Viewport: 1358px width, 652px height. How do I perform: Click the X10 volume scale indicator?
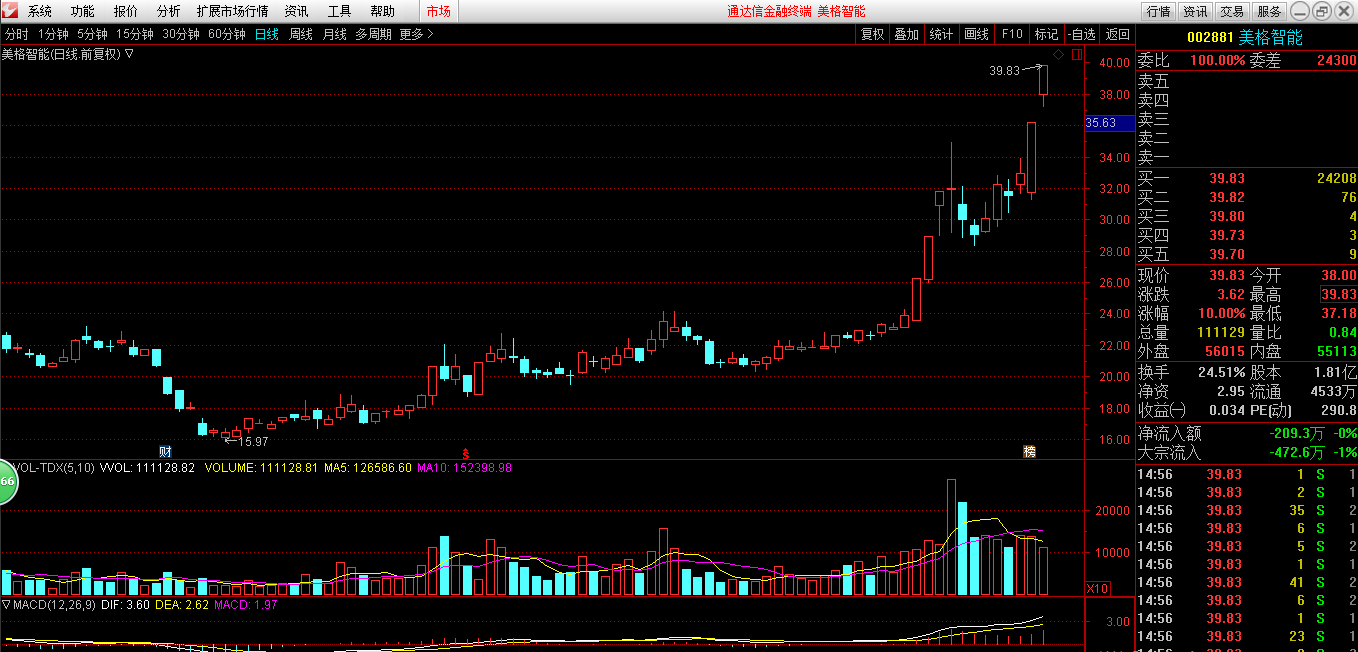click(x=1098, y=588)
